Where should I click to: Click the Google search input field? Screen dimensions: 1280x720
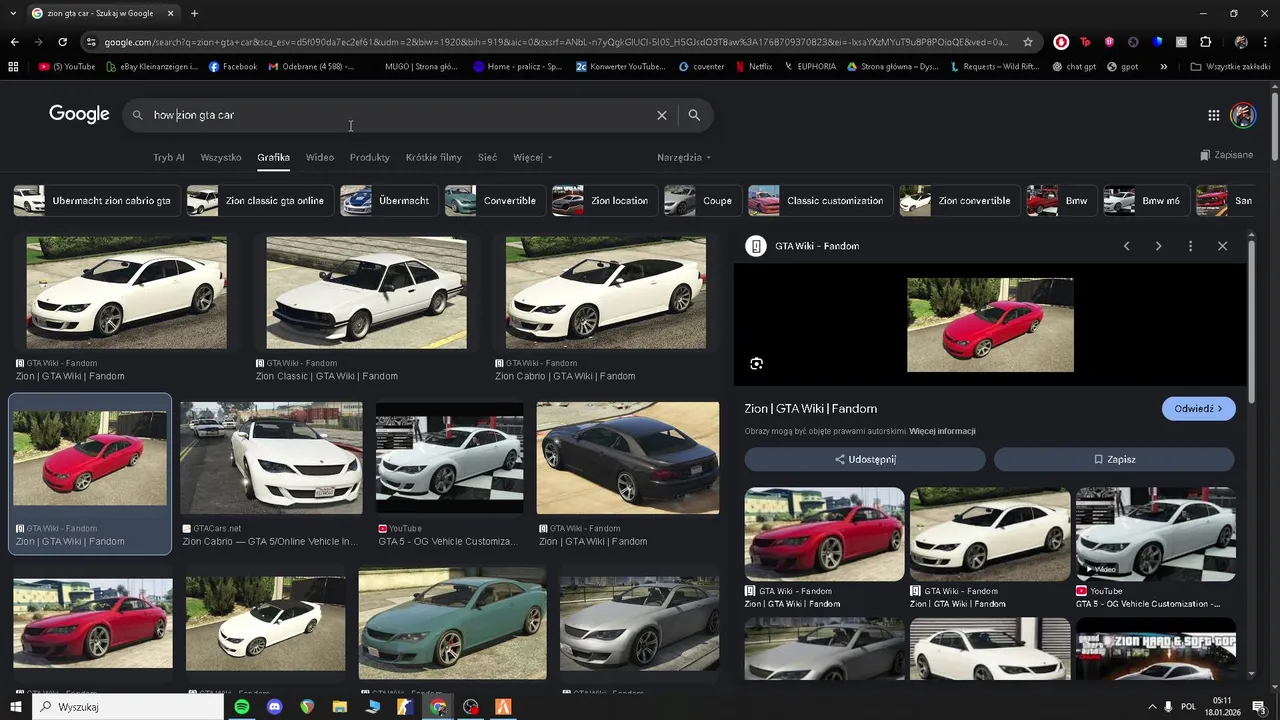(x=400, y=115)
